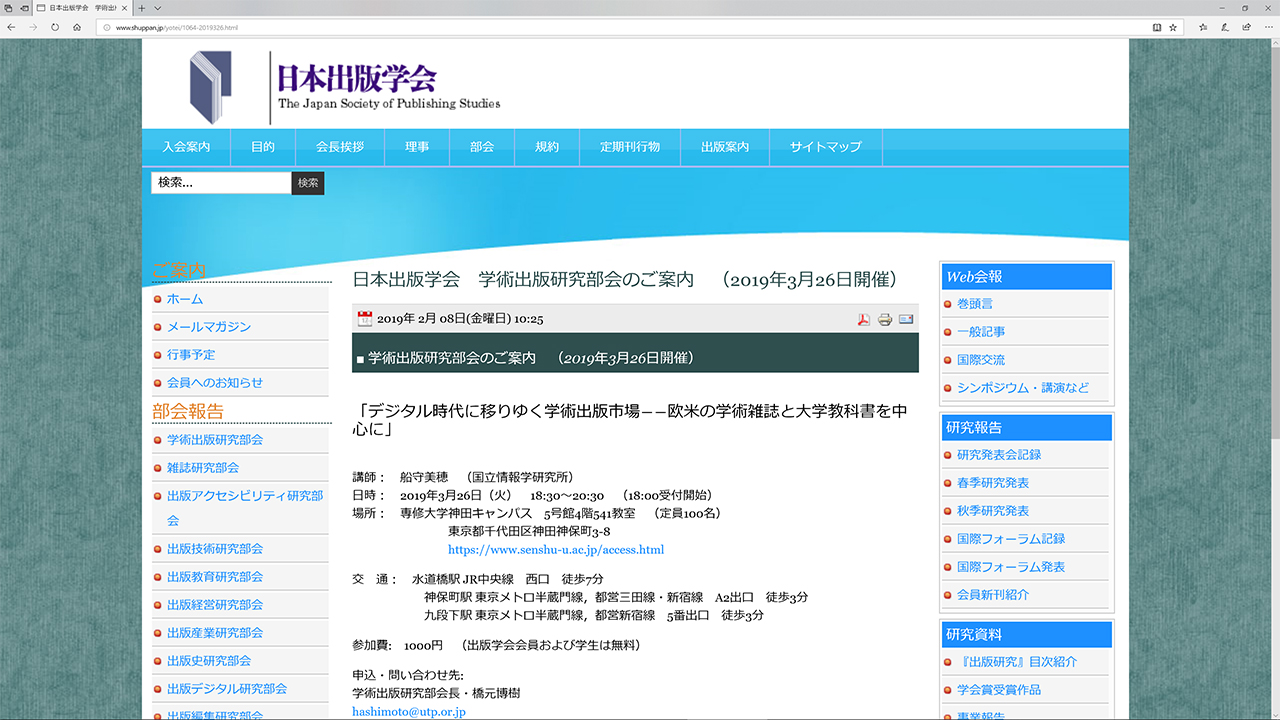Image resolution: width=1280 pixels, height=720 pixels.
Task: Open the 出版教育研究部会 sidebar link
Action: [215, 577]
